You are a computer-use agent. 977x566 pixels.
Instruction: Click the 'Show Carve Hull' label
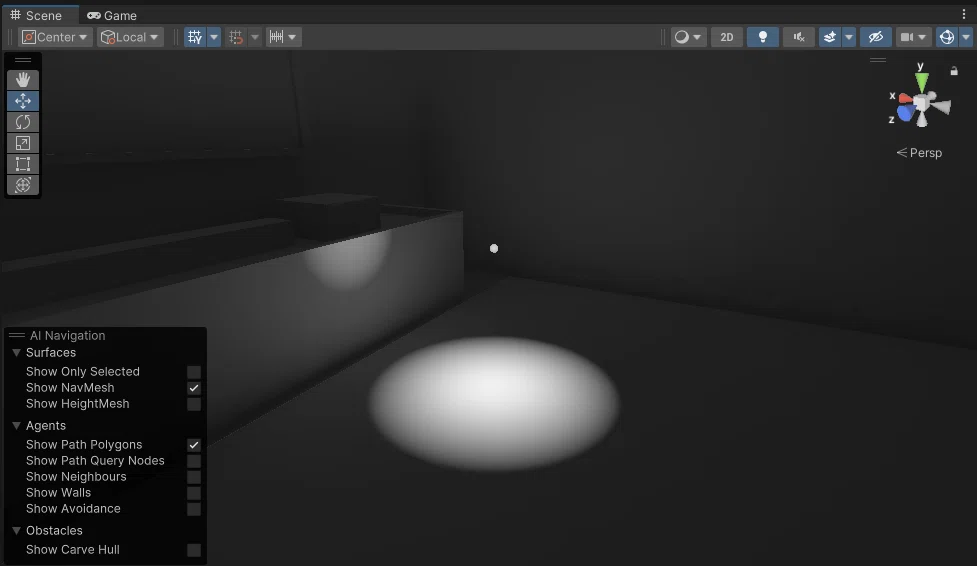coord(73,550)
